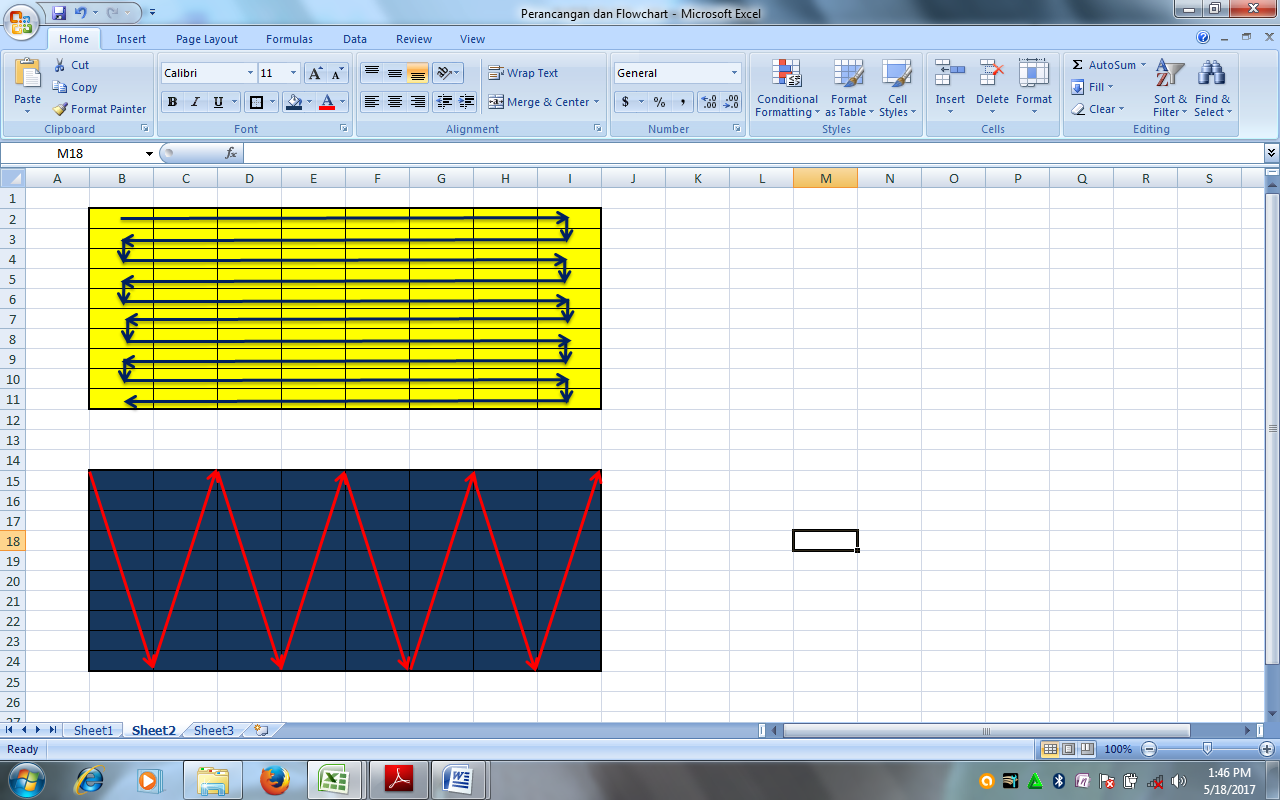
Task: Open Excel Help question mark
Action: point(1203,37)
